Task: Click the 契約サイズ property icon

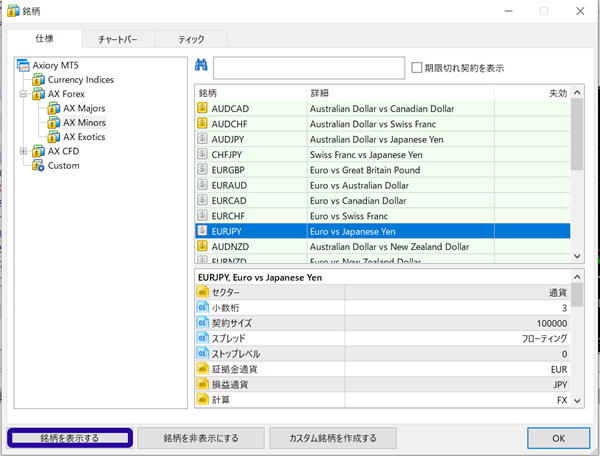Action: tap(203, 323)
